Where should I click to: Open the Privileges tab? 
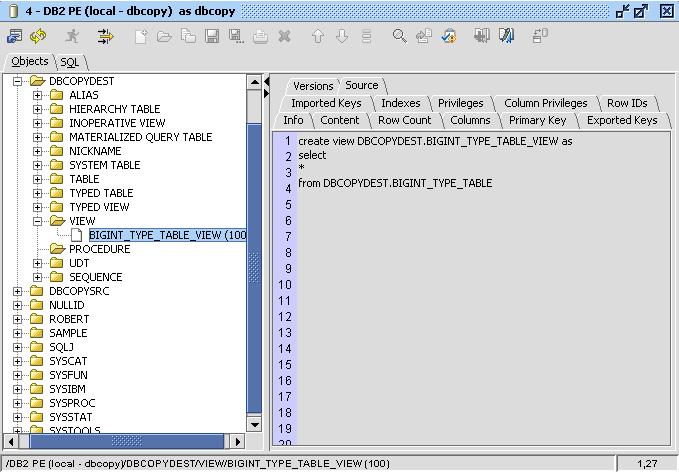(x=461, y=103)
